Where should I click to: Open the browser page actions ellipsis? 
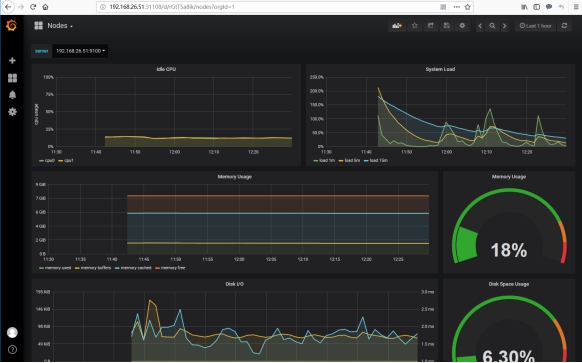pyautogui.click(x=457, y=7)
